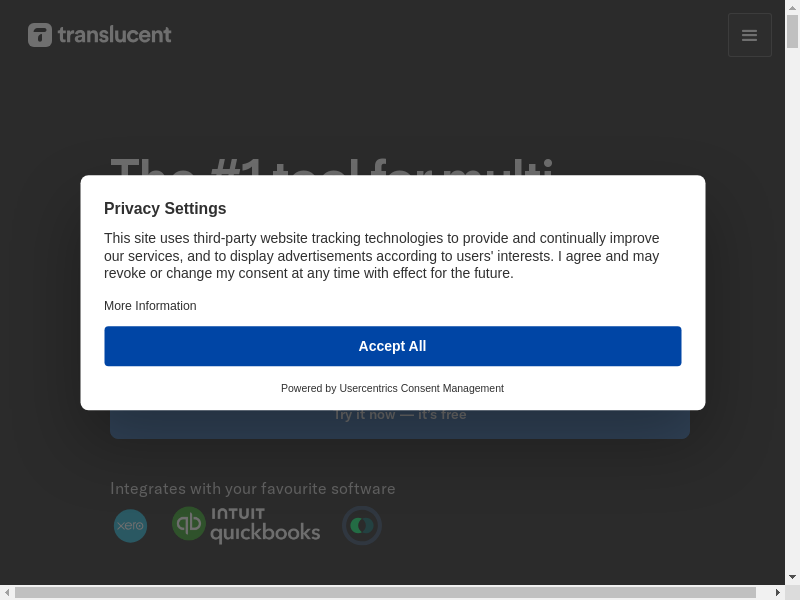Image resolution: width=800 pixels, height=600 pixels.
Task: Open the More Information link
Action: pyautogui.click(x=150, y=306)
